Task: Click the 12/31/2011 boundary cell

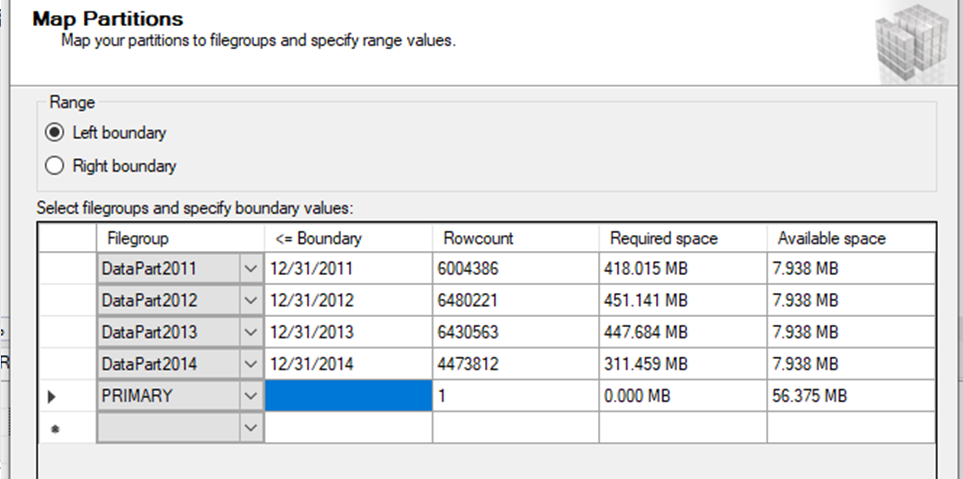Action: (348, 268)
